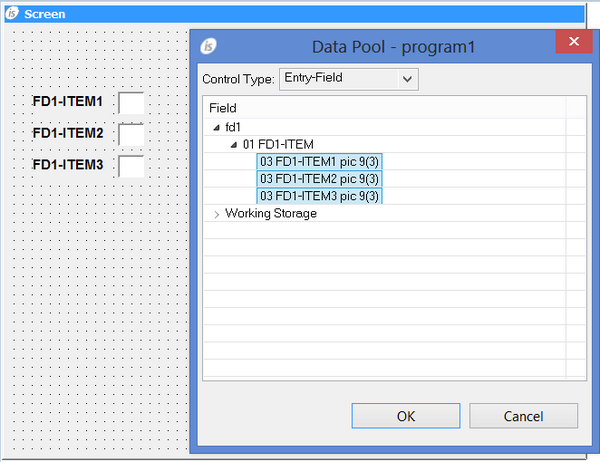600x462 pixels.
Task: Select 03 FD1-ITEM3 pic 9(3) entry
Action: coord(320,196)
